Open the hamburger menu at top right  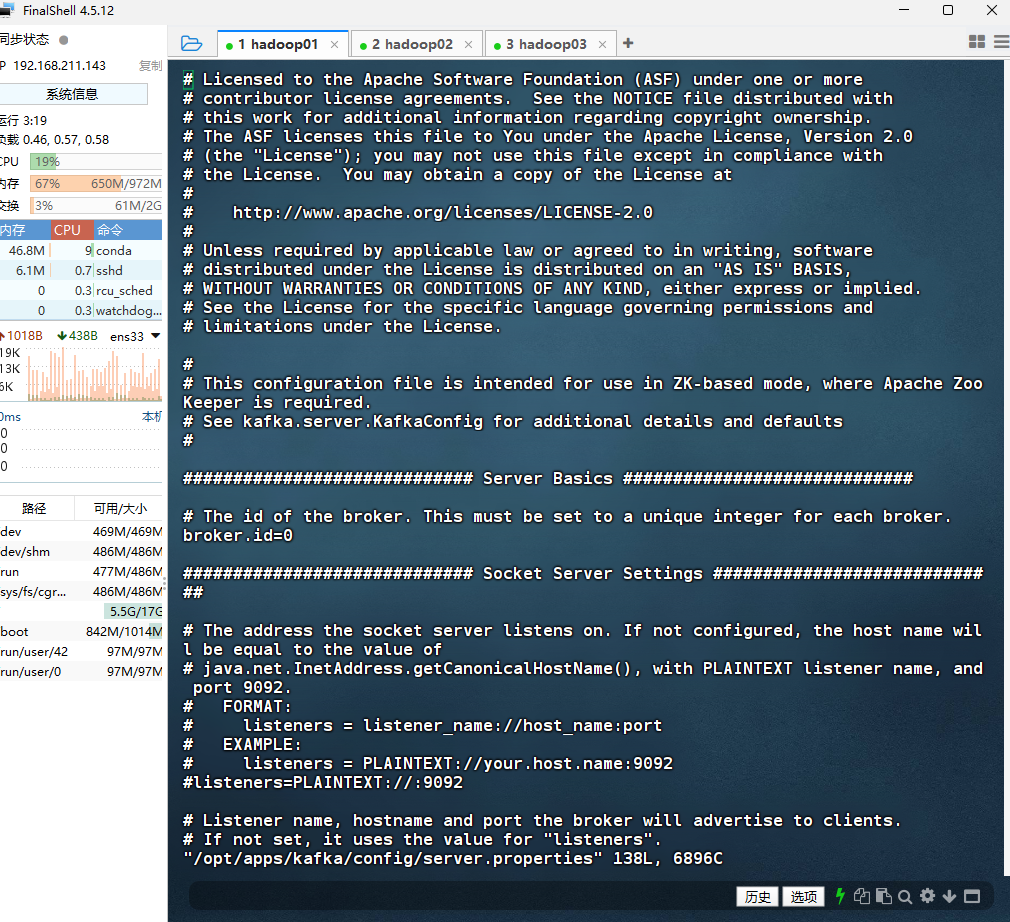coord(999,42)
